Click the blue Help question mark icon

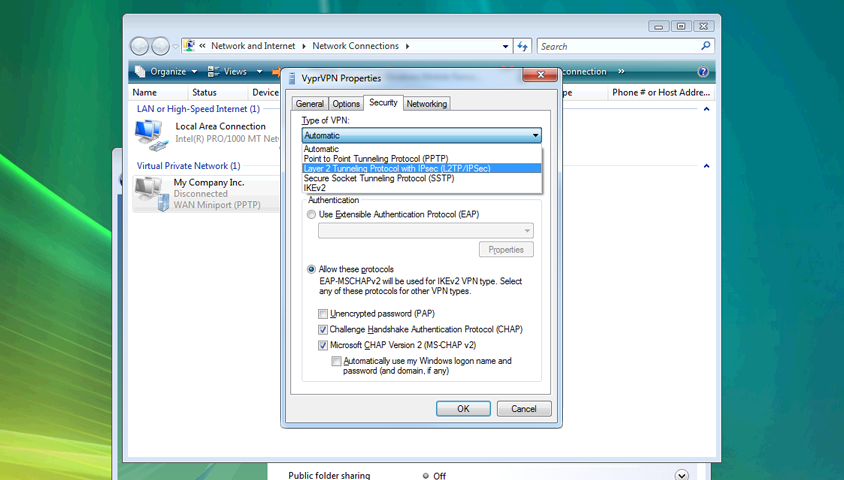(703, 72)
